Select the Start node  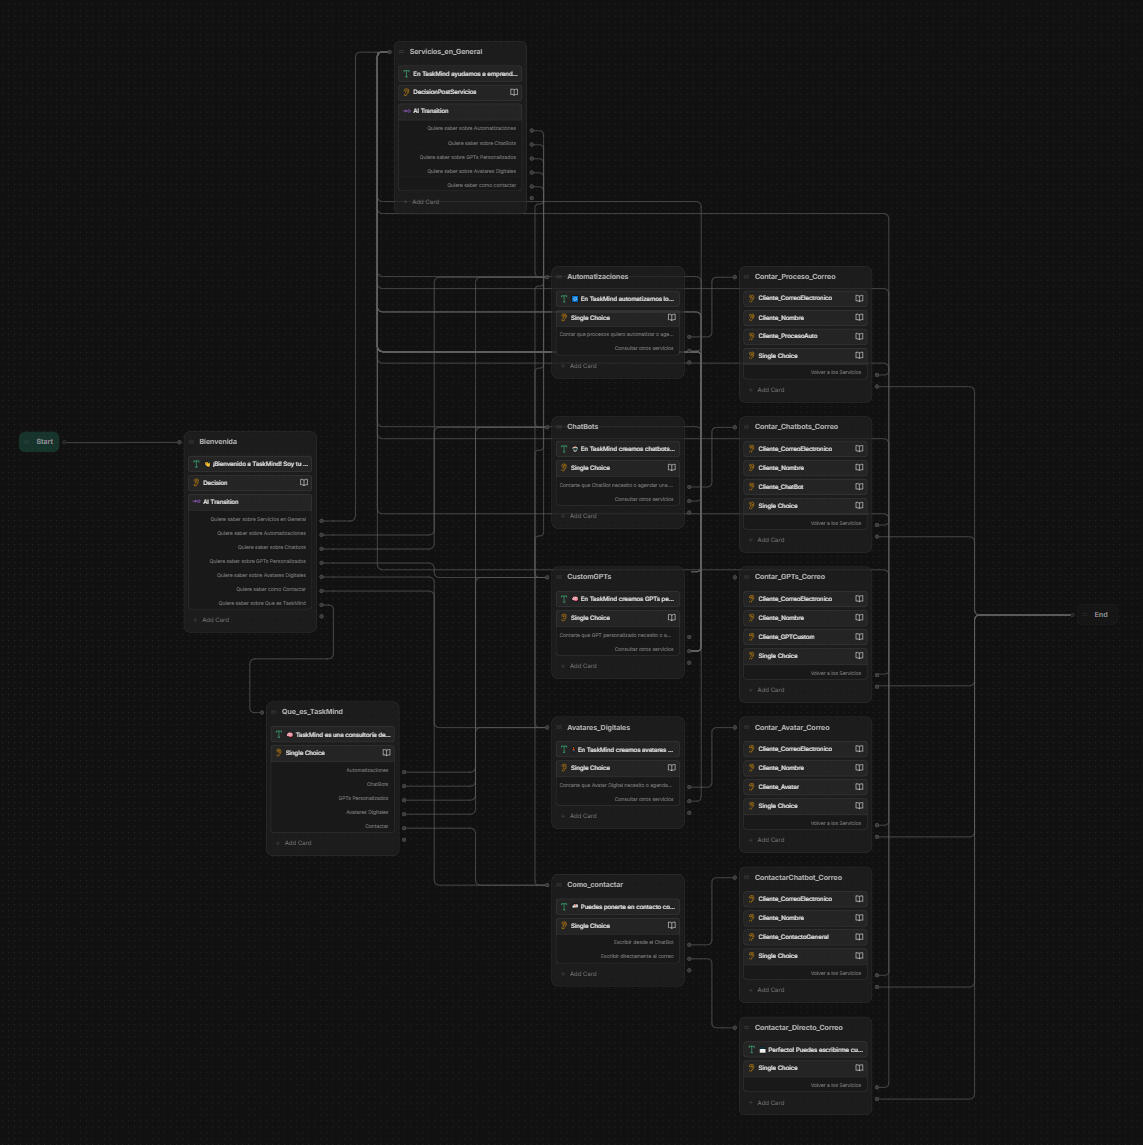39,441
